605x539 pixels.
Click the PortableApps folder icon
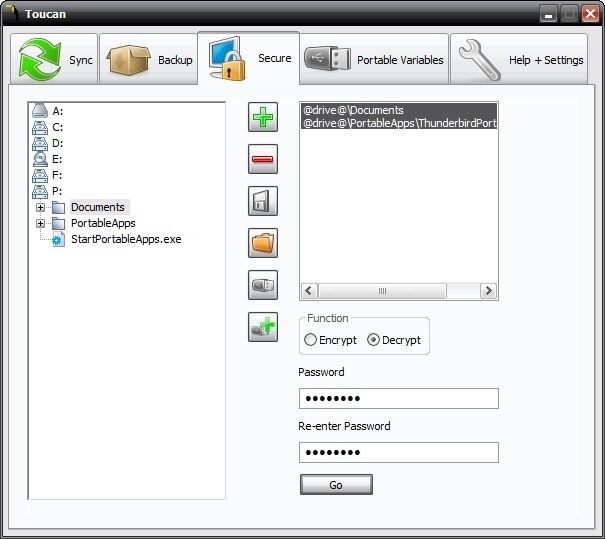pos(58,223)
